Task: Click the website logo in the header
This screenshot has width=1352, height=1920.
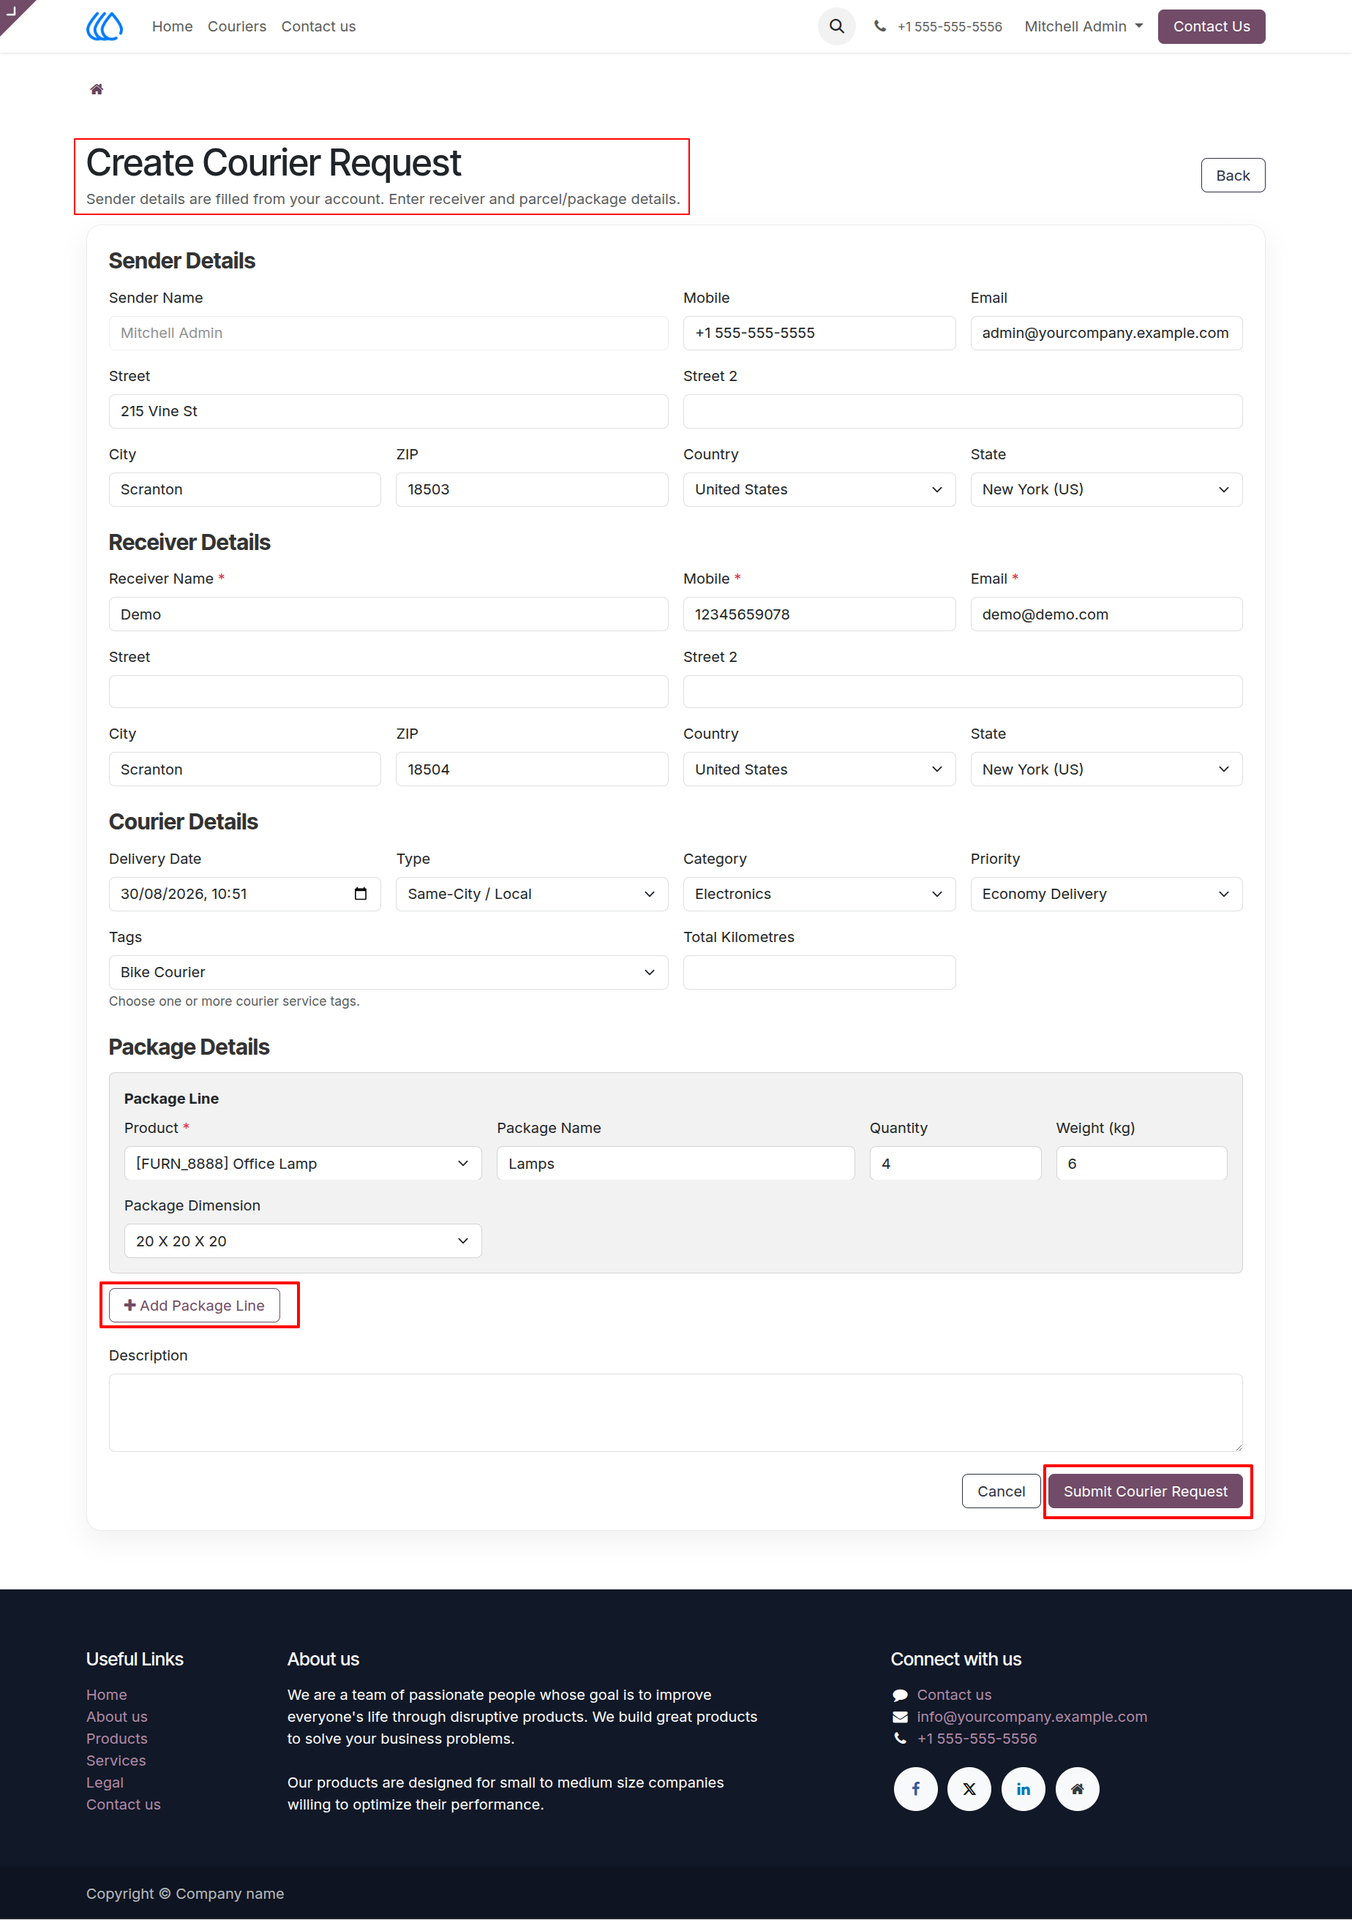Action: click(x=105, y=26)
